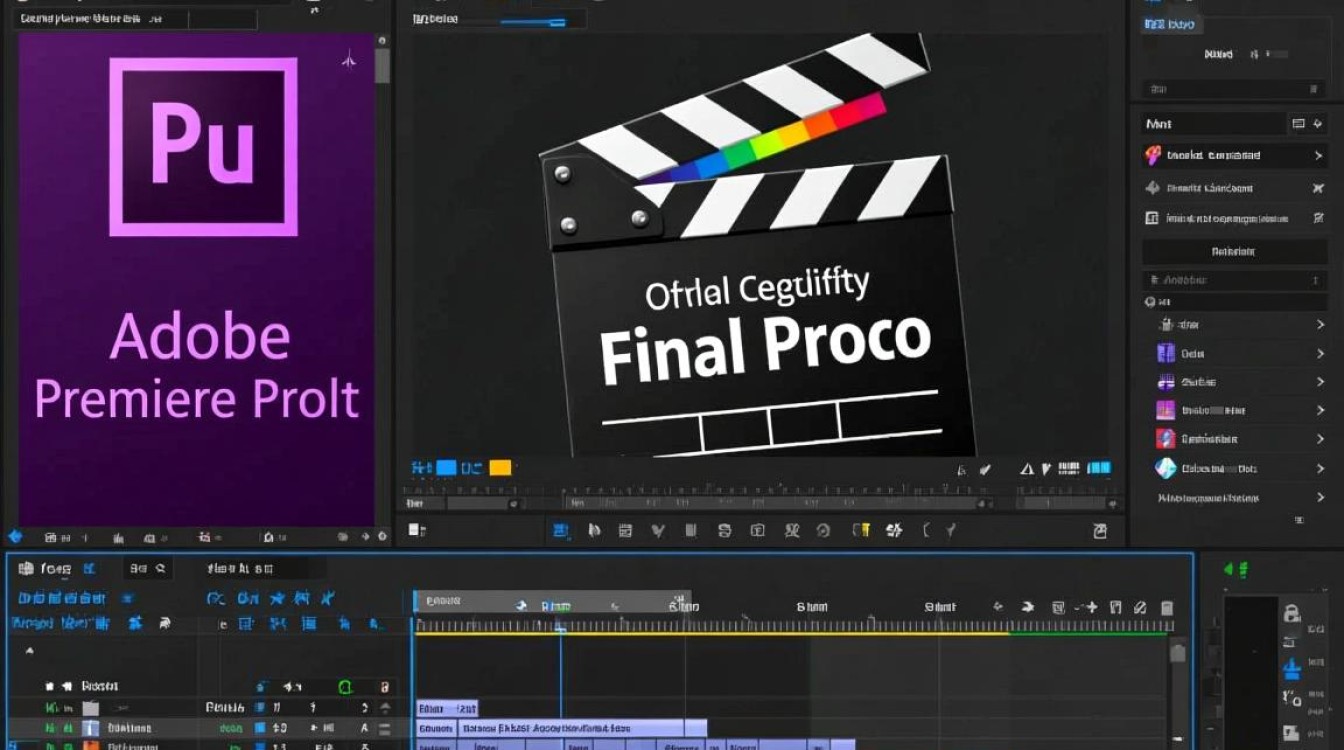The image size is (1344, 750).
Task: Click the trash icon above the timeline ruler
Action: tap(1166, 607)
